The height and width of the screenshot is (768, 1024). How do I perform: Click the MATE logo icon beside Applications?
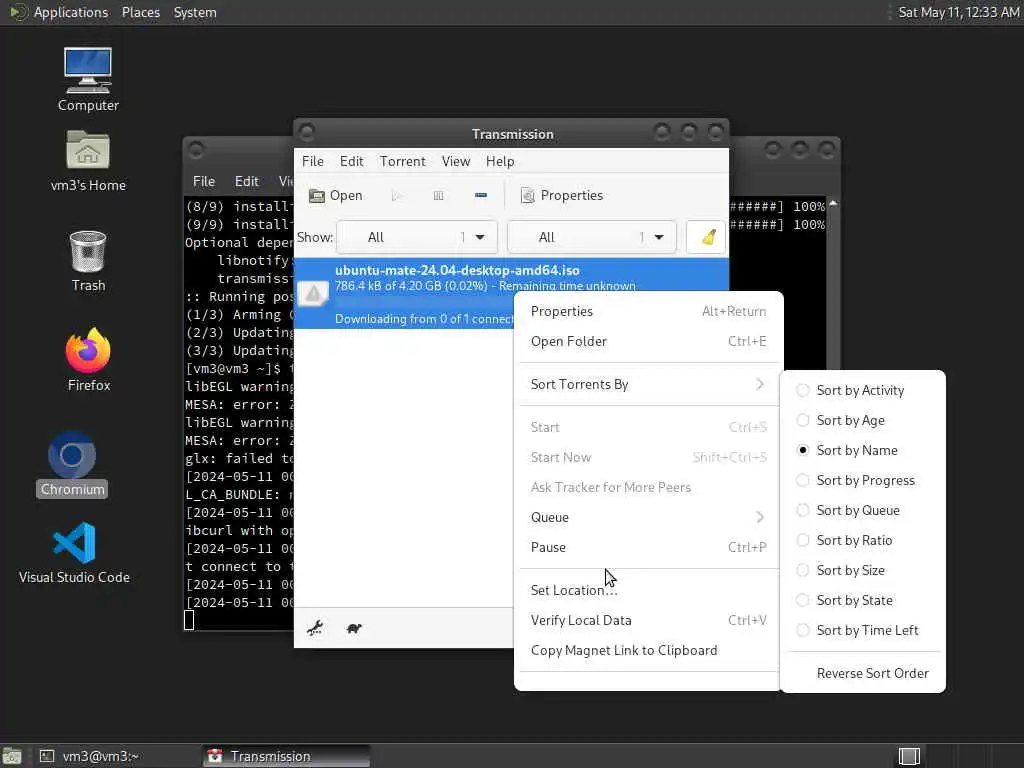pos(18,12)
